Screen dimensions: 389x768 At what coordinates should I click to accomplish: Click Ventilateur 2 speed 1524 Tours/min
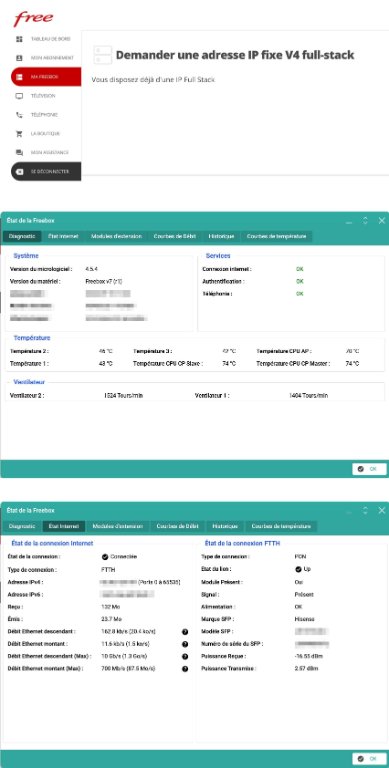point(123,395)
